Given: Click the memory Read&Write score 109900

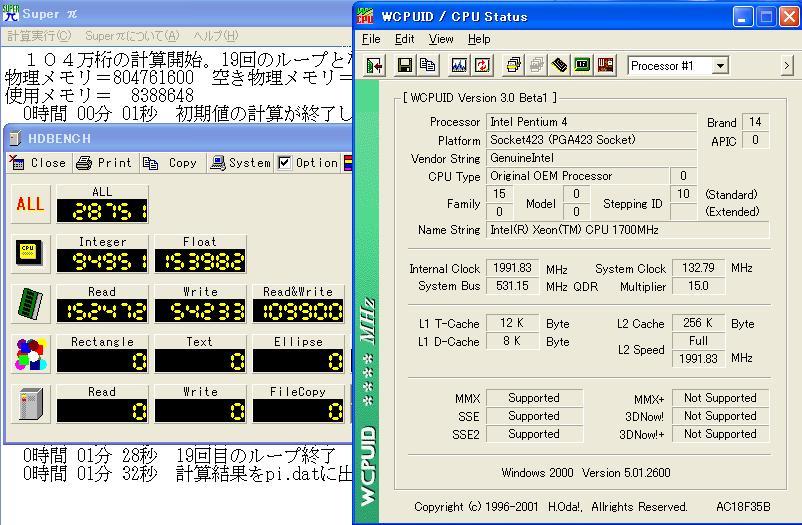Looking at the screenshot, I should [298, 311].
